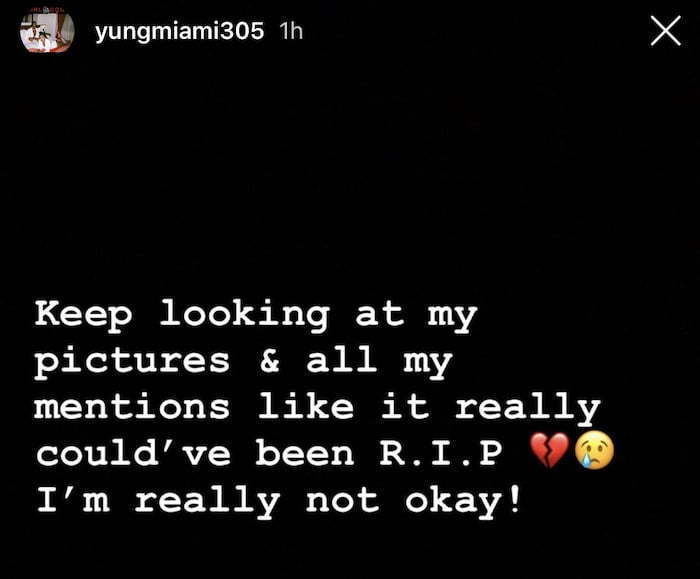Close the story with the X icon

[666, 31]
